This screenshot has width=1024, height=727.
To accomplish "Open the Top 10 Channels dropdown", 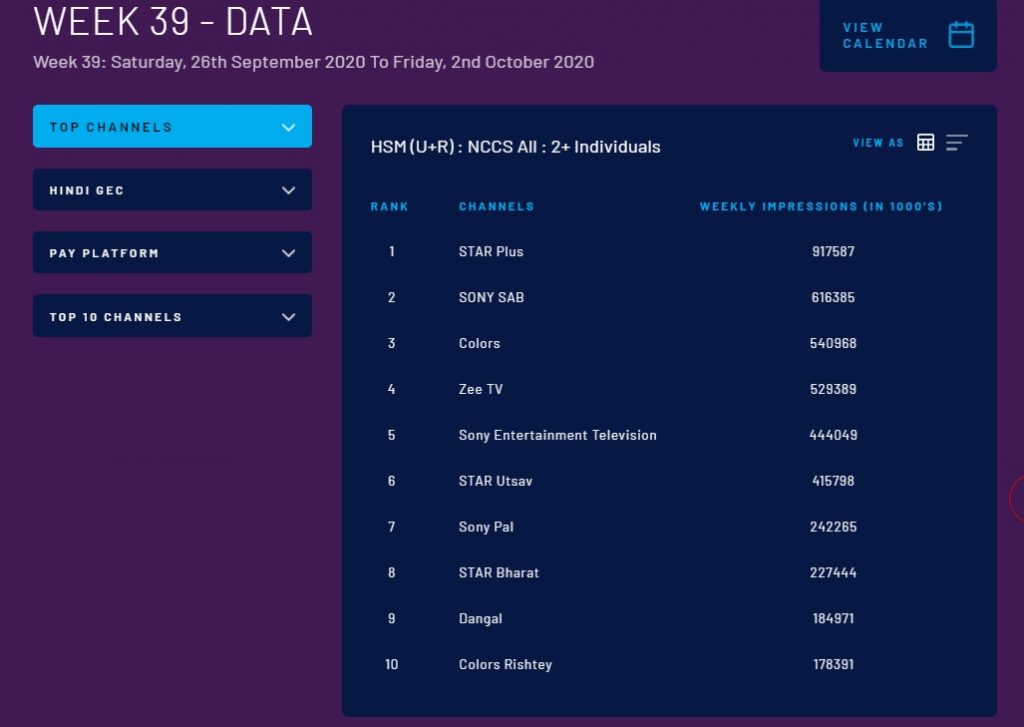I will [172, 316].
